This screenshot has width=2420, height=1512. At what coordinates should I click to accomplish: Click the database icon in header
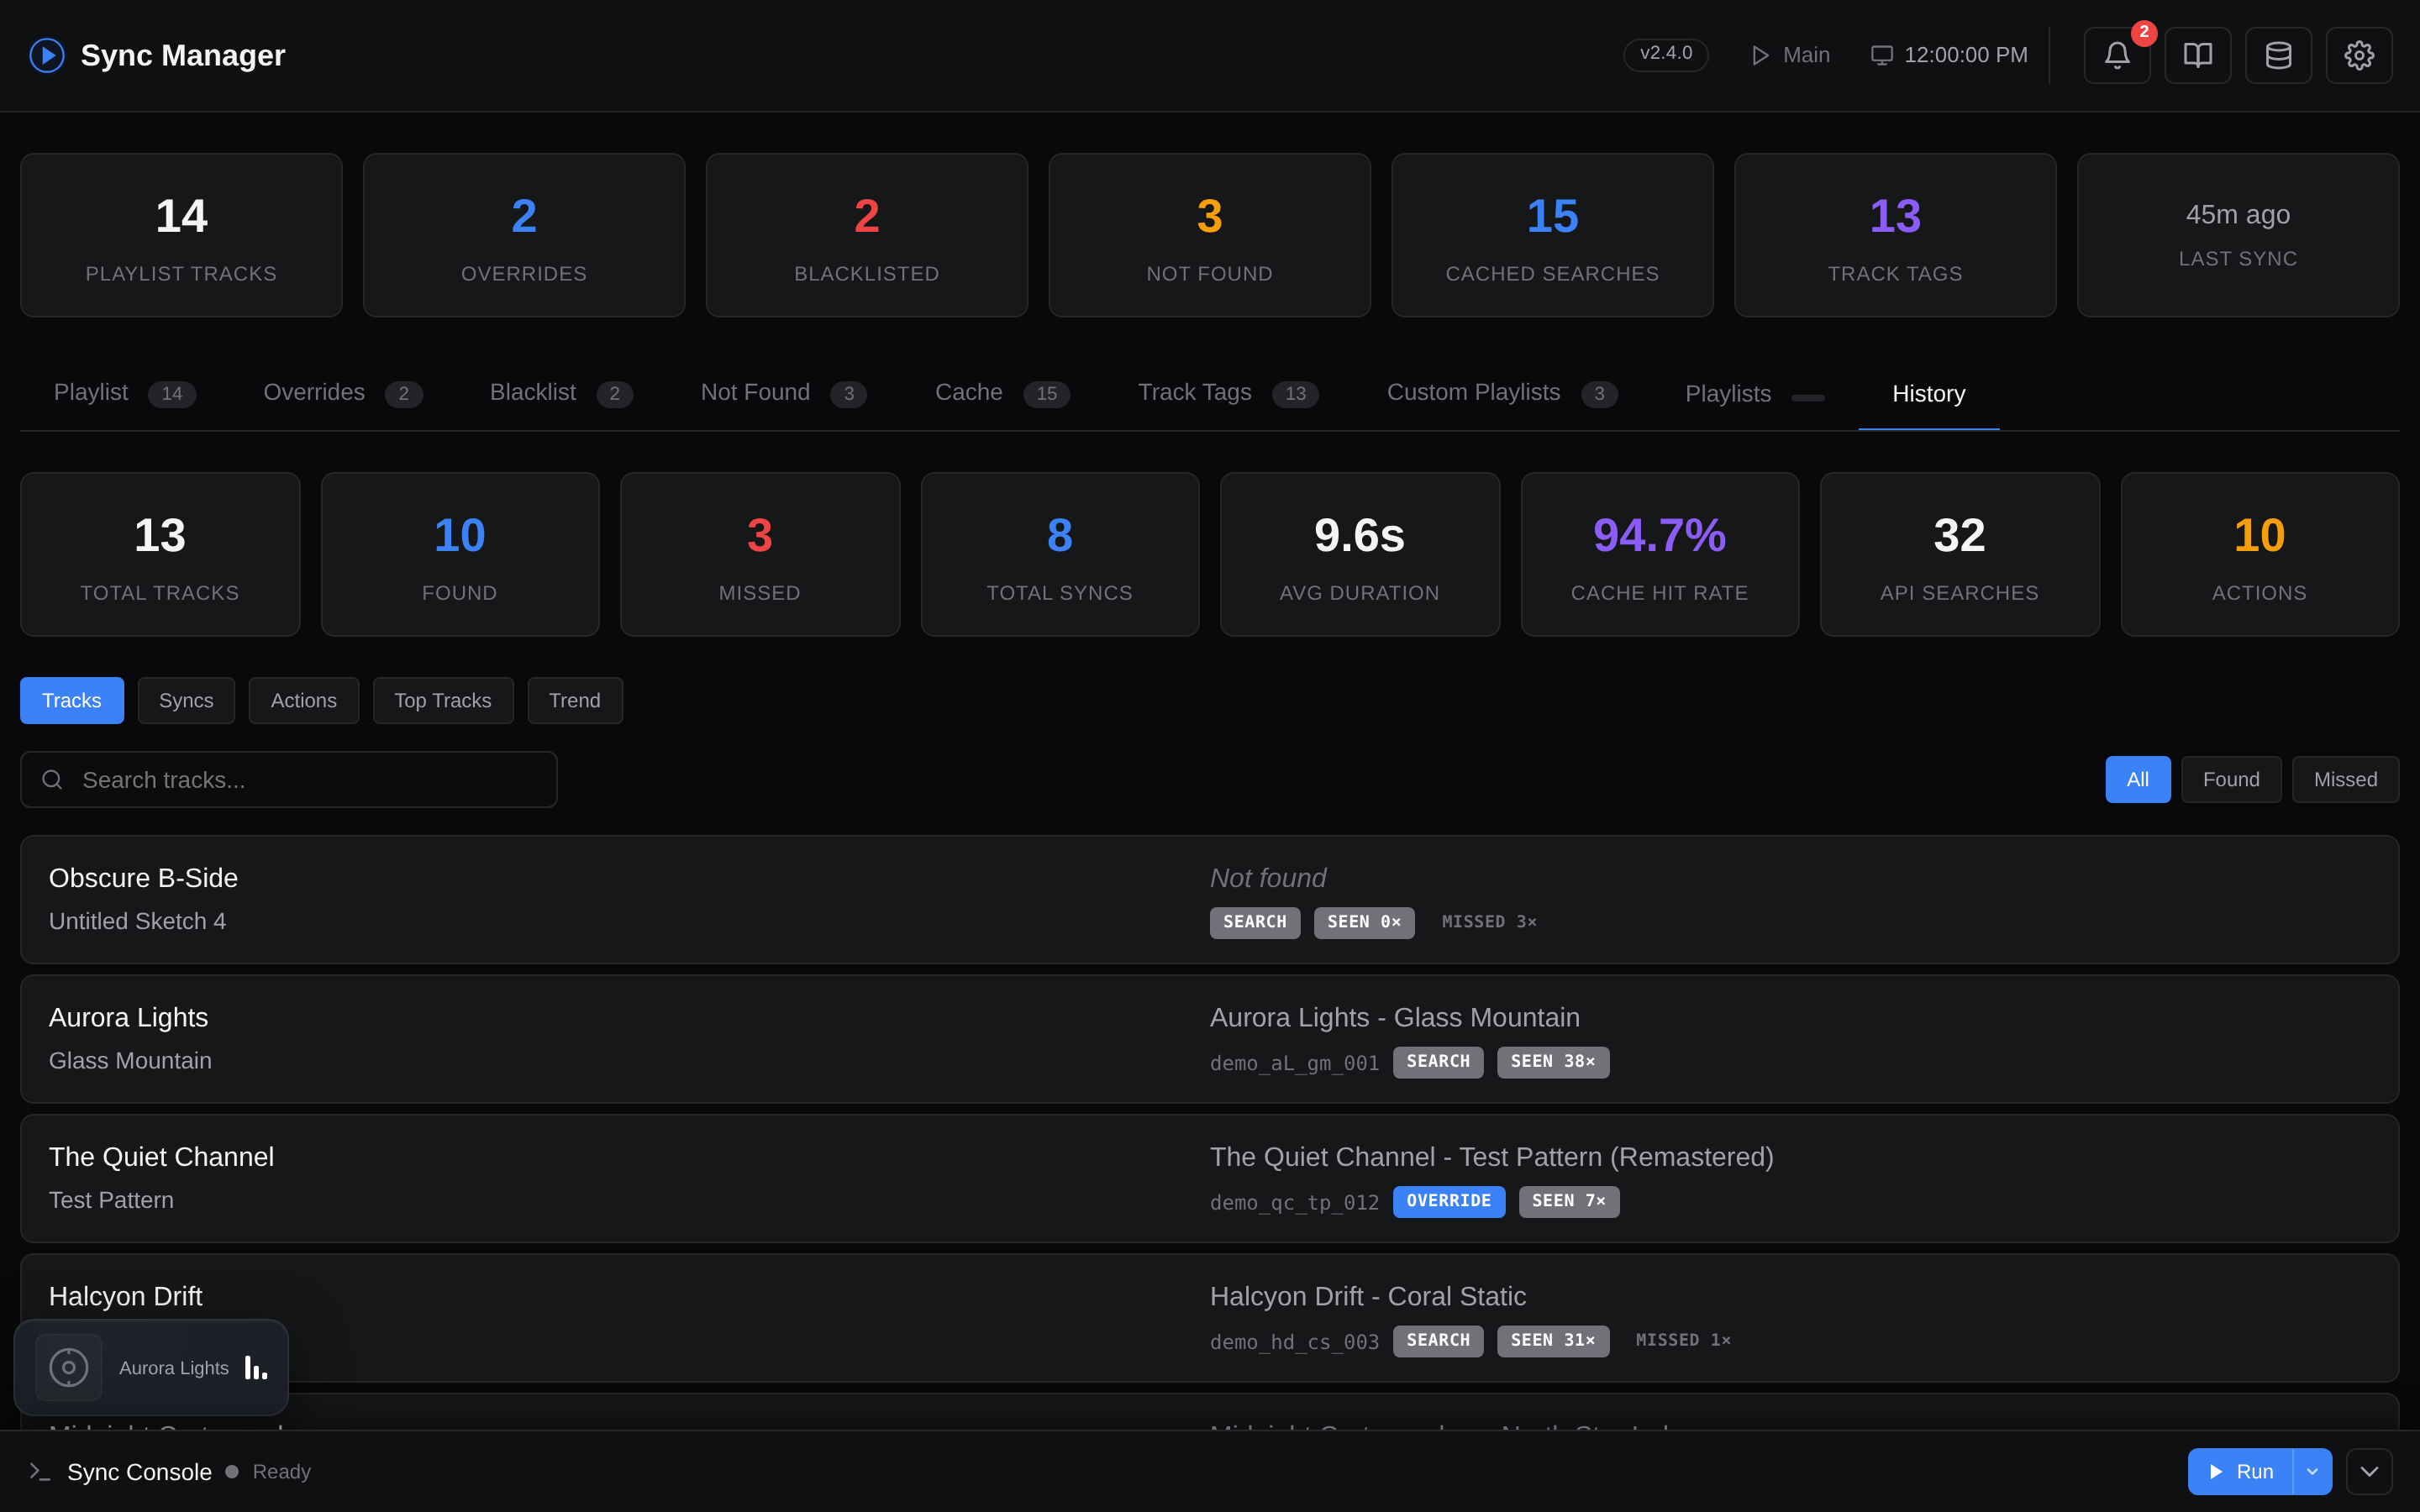pyautogui.click(x=2278, y=55)
